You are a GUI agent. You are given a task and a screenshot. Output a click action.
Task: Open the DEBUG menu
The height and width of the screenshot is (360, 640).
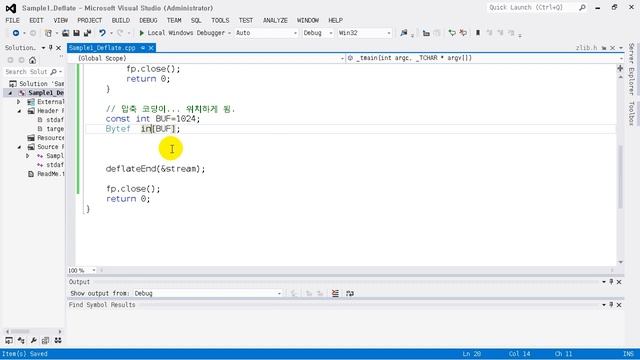148,20
